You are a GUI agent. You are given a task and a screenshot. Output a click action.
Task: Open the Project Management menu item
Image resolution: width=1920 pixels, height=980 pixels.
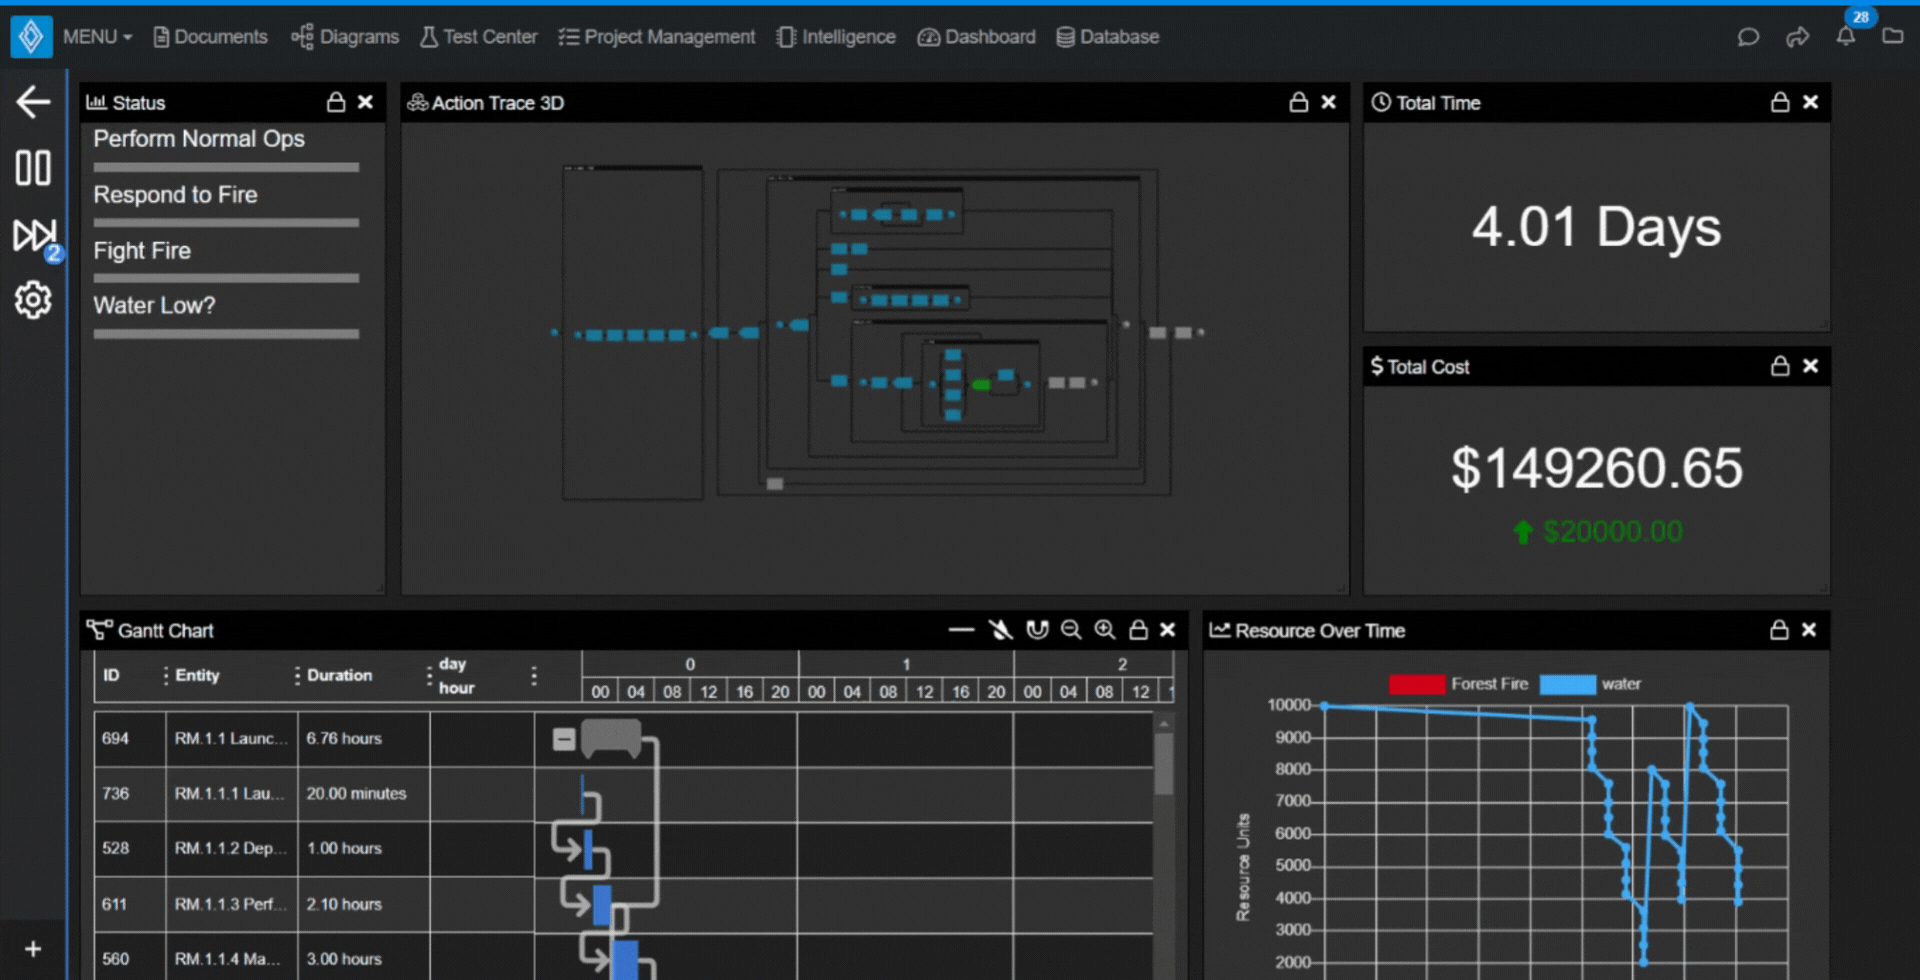pos(657,37)
